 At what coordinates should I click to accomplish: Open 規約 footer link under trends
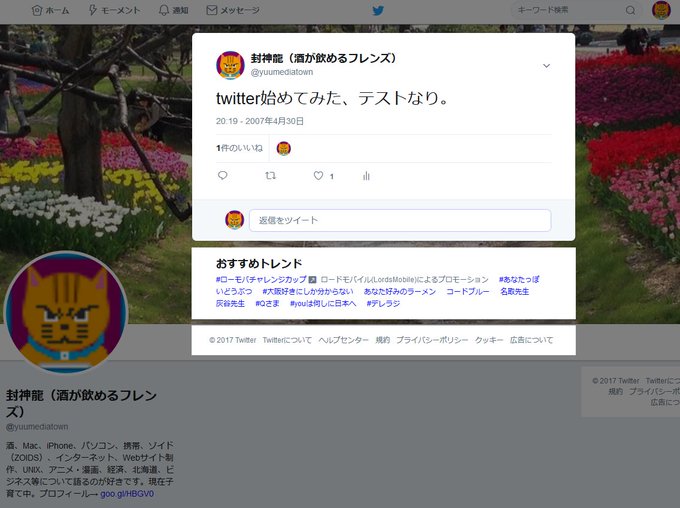click(x=382, y=340)
